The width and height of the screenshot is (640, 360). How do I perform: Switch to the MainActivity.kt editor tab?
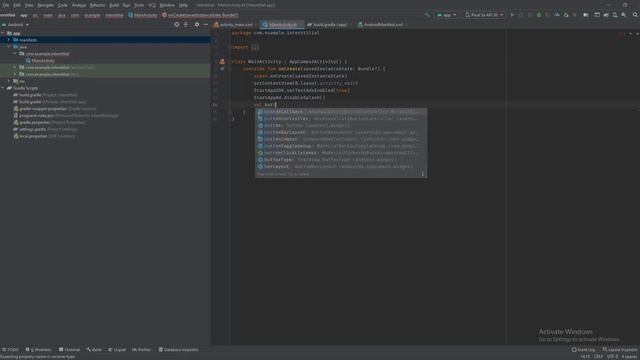[x=282, y=24]
